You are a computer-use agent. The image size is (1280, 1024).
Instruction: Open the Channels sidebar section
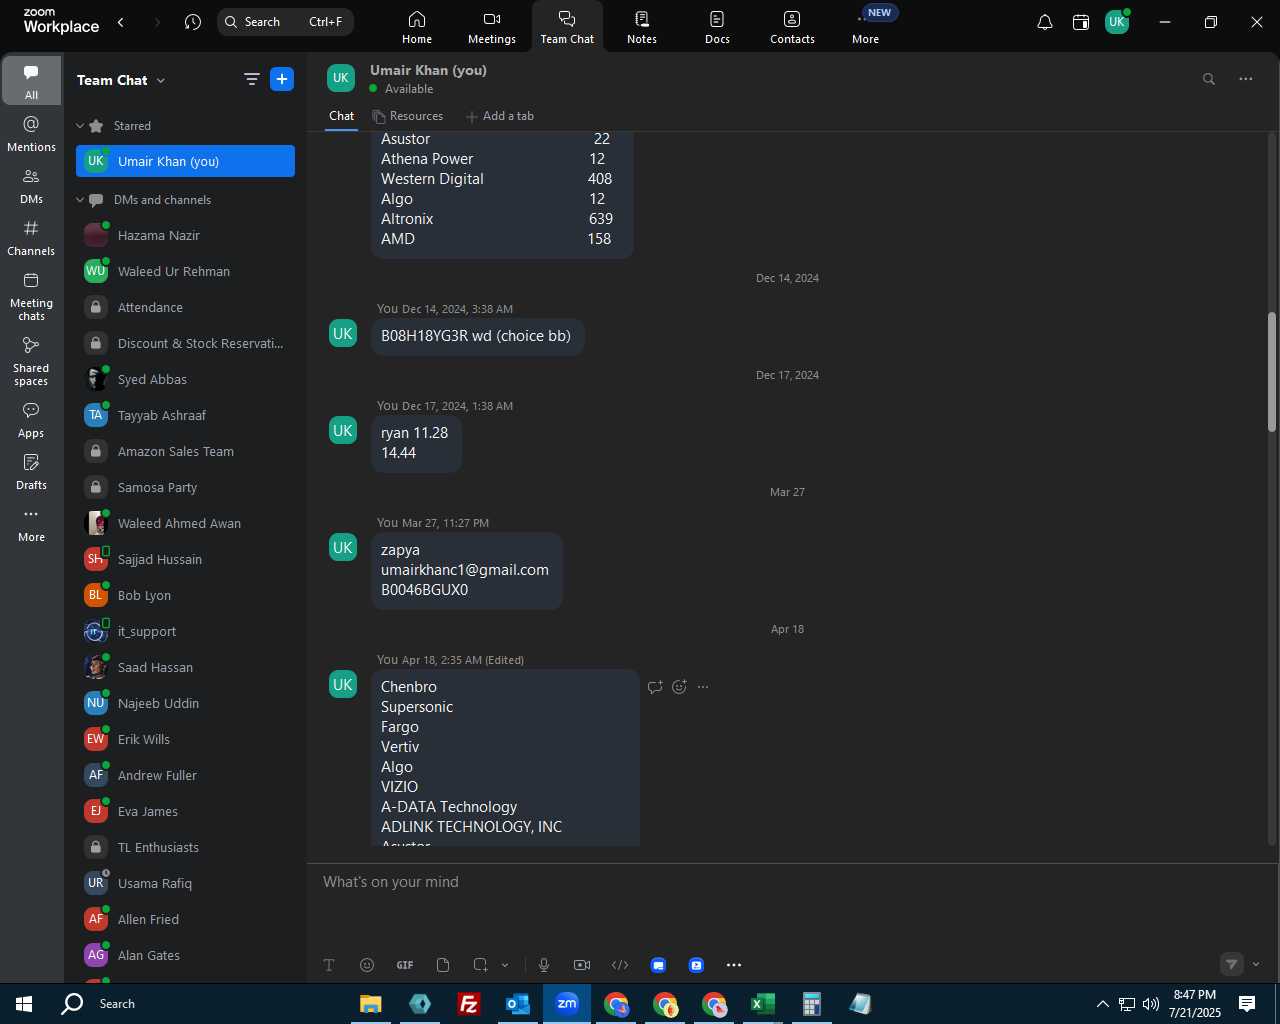tap(31, 238)
